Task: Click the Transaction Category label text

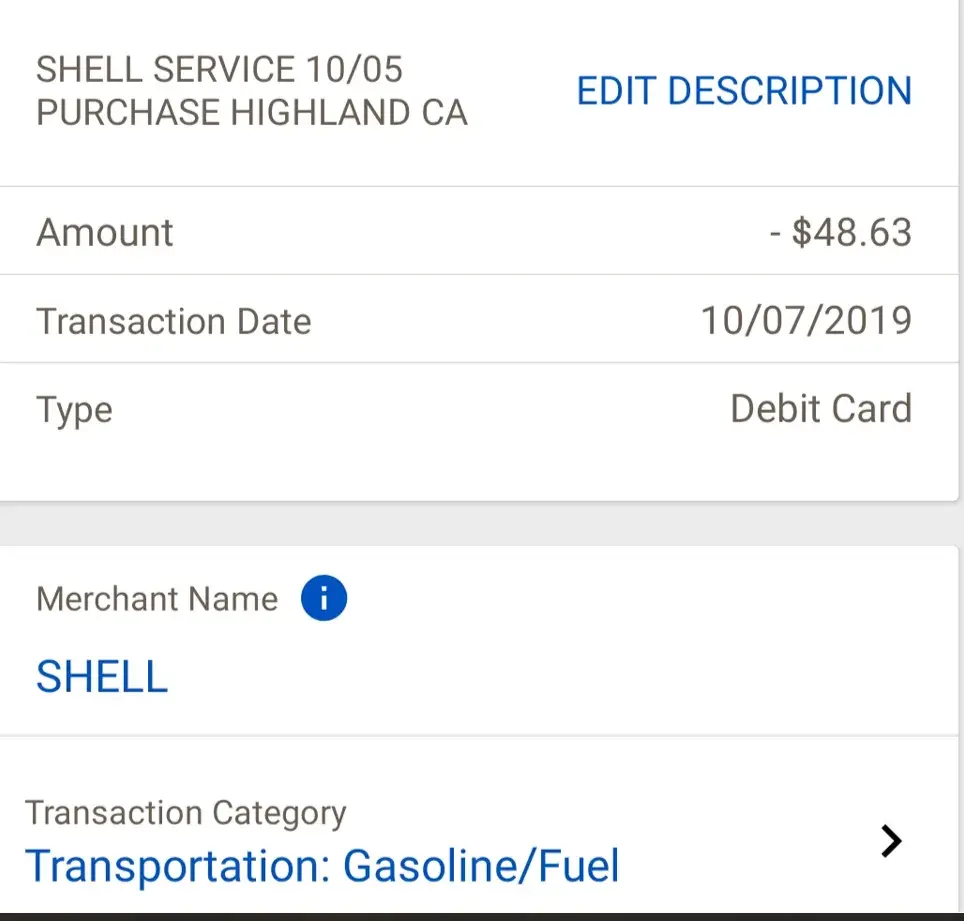Action: [186, 813]
